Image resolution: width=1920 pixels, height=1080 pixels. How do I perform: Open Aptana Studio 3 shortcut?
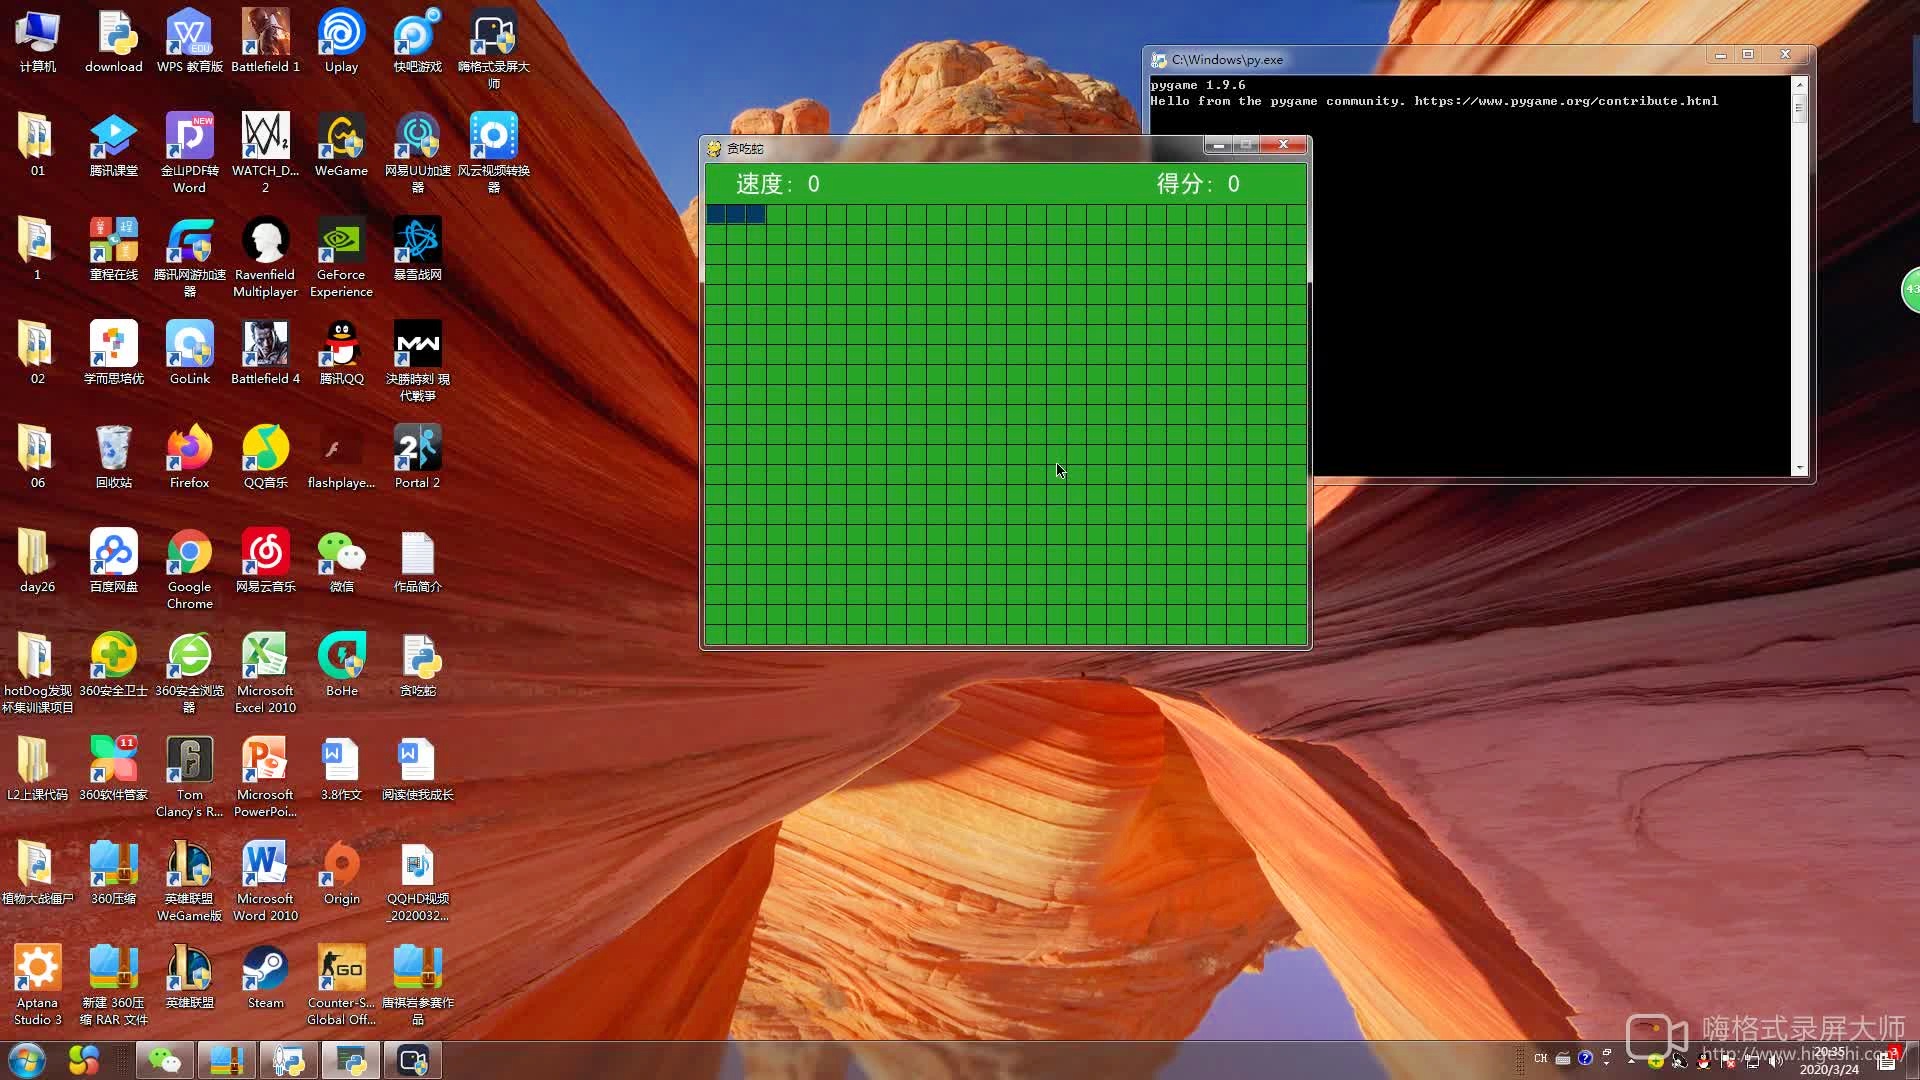coord(37,984)
